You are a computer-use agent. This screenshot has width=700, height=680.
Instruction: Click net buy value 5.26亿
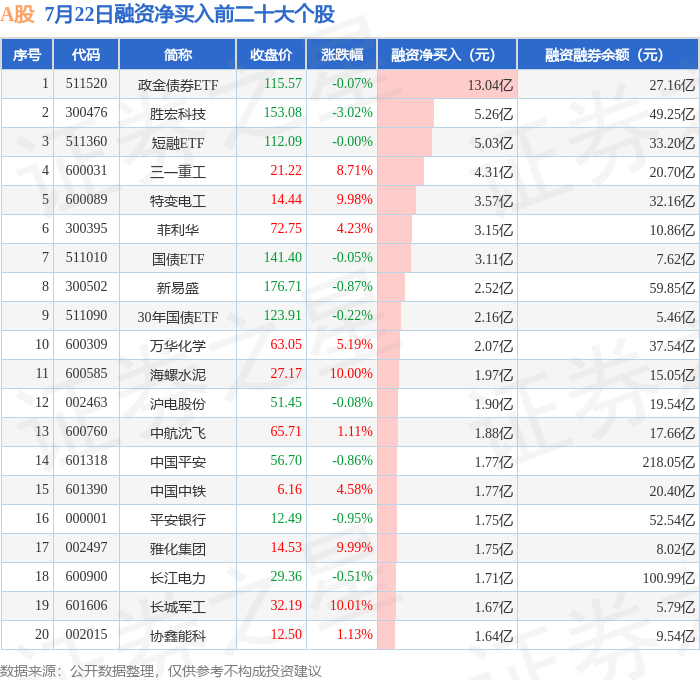tap(494, 114)
